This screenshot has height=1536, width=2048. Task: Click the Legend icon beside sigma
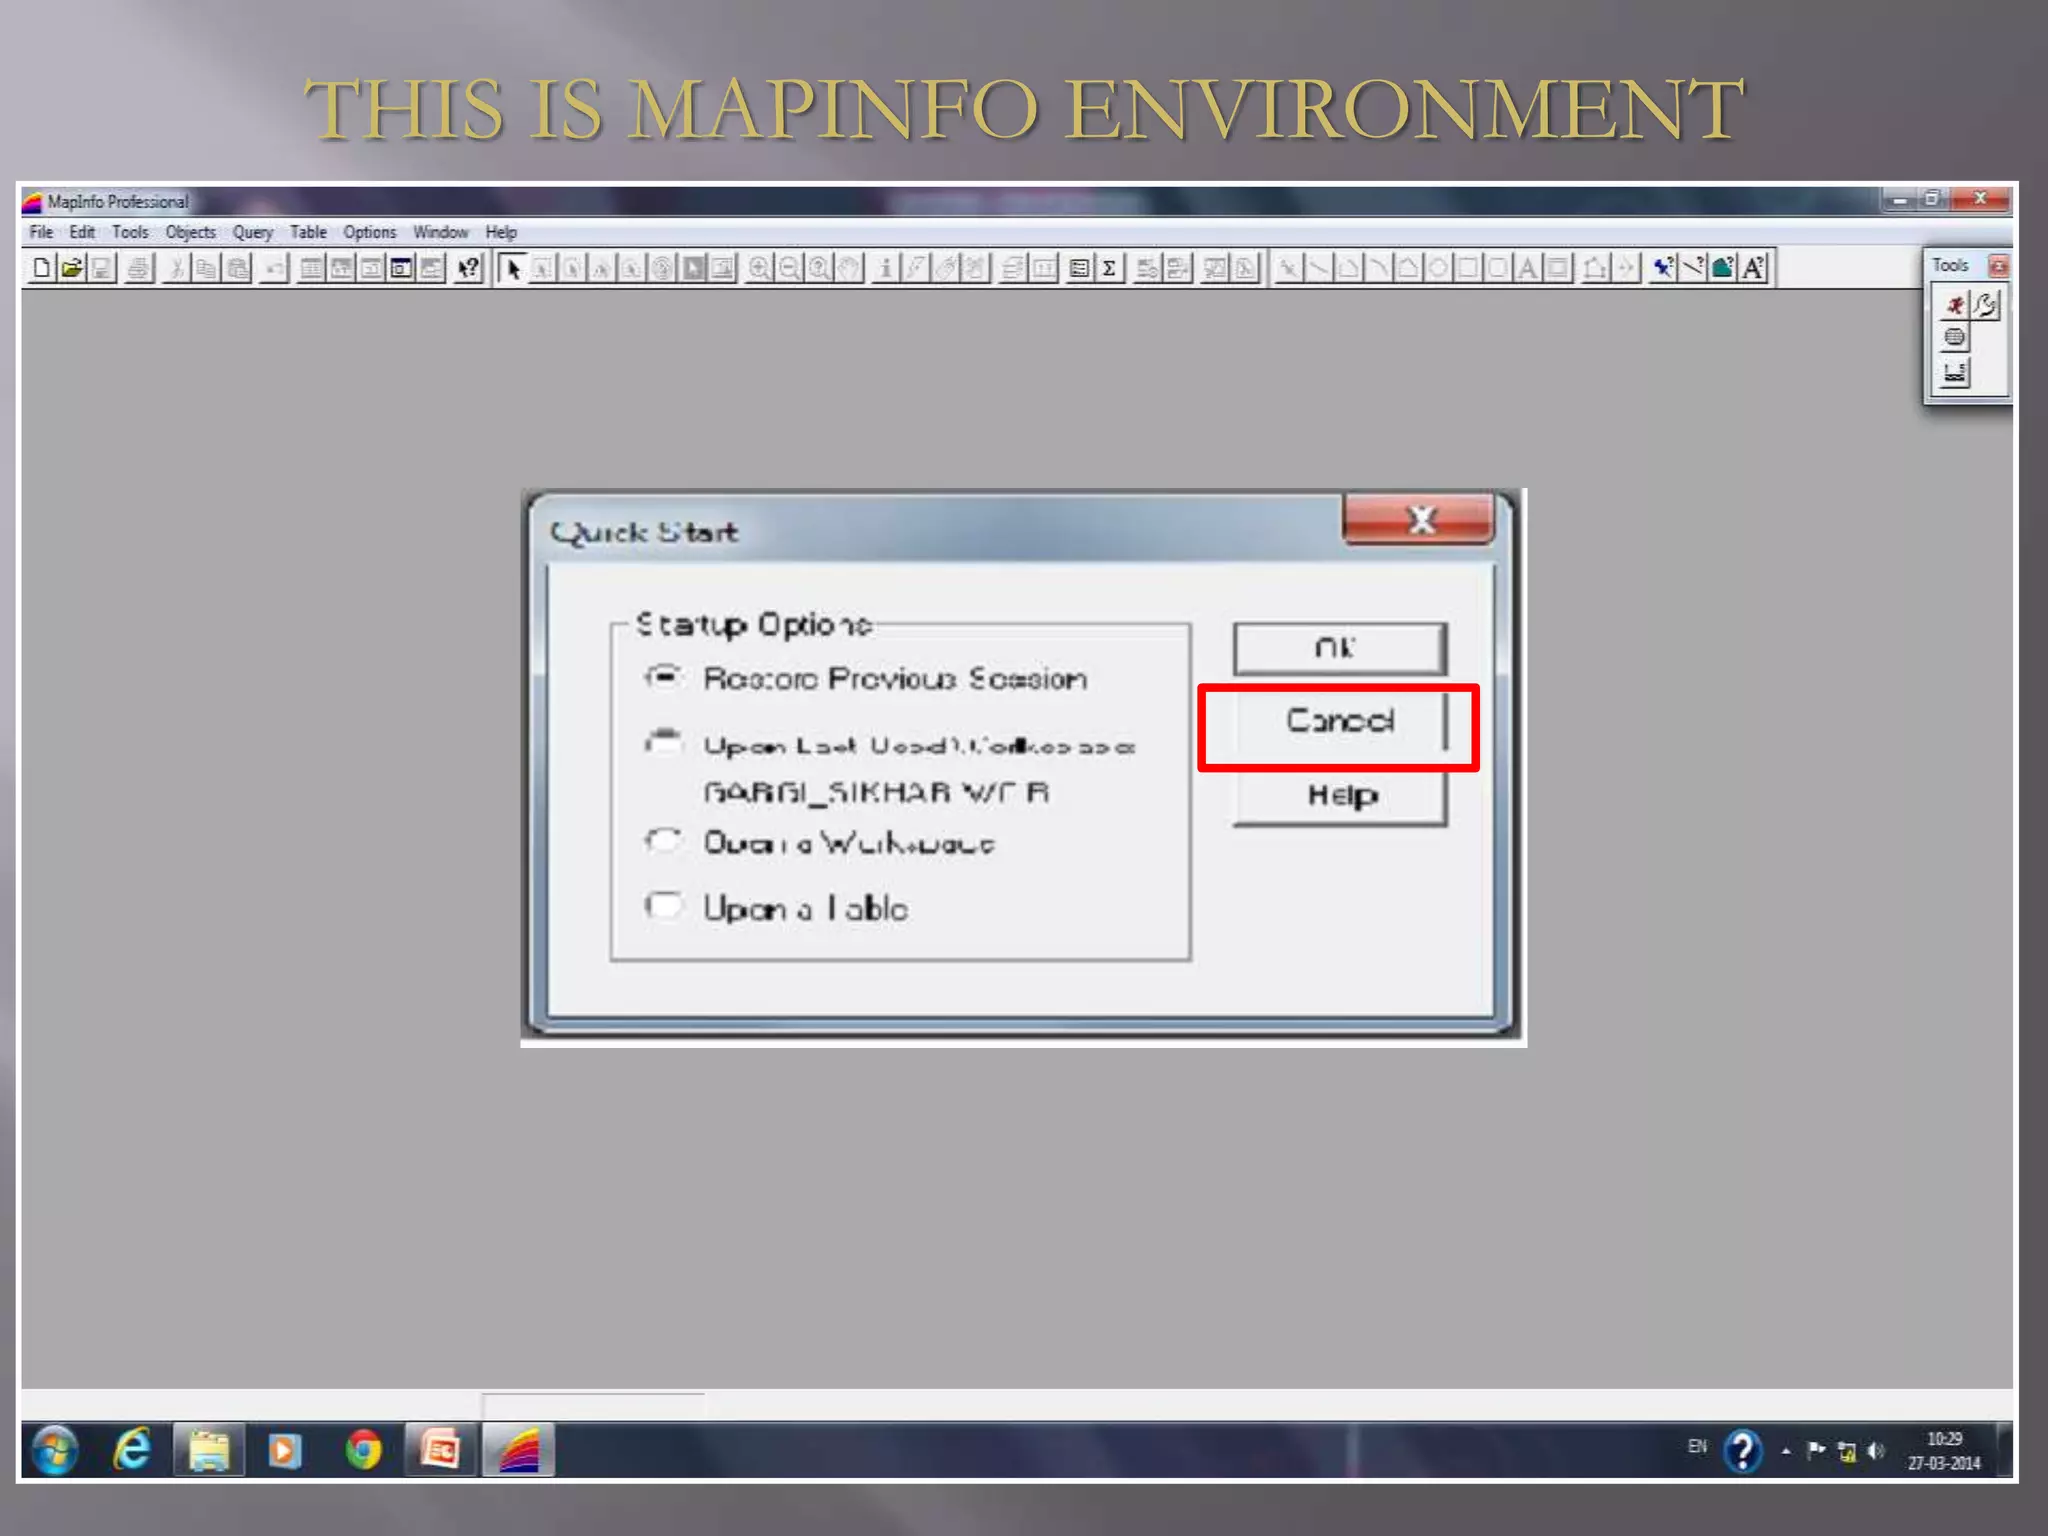(x=1079, y=268)
